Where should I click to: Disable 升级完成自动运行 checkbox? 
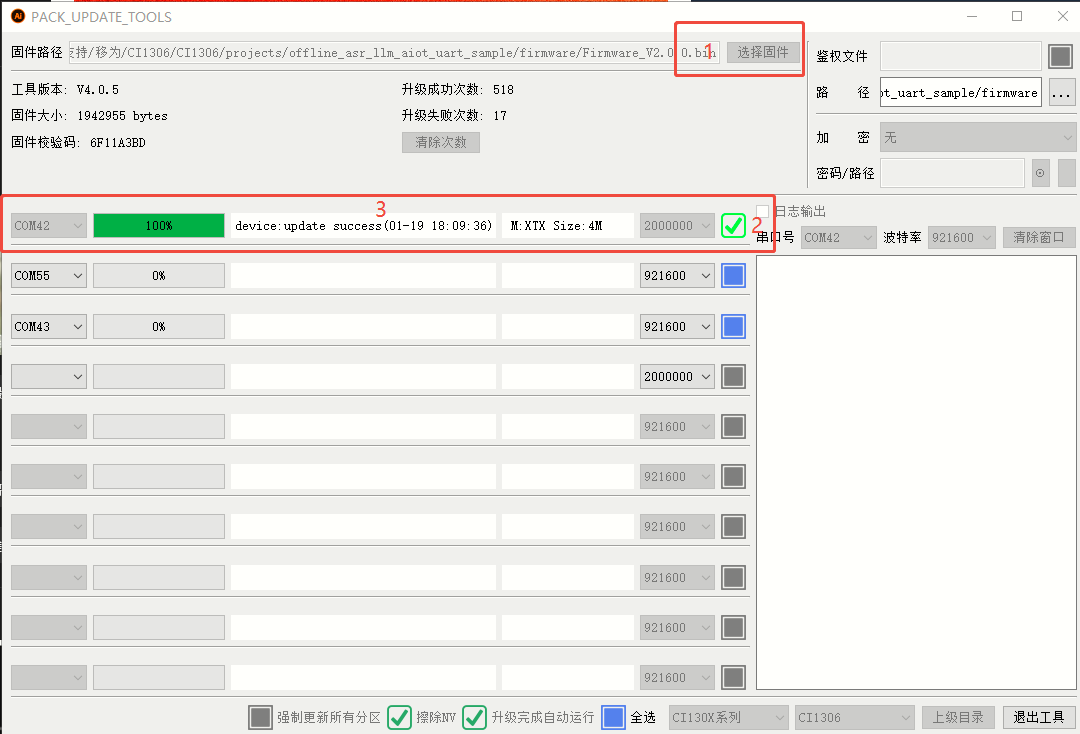[x=474, y=717]
